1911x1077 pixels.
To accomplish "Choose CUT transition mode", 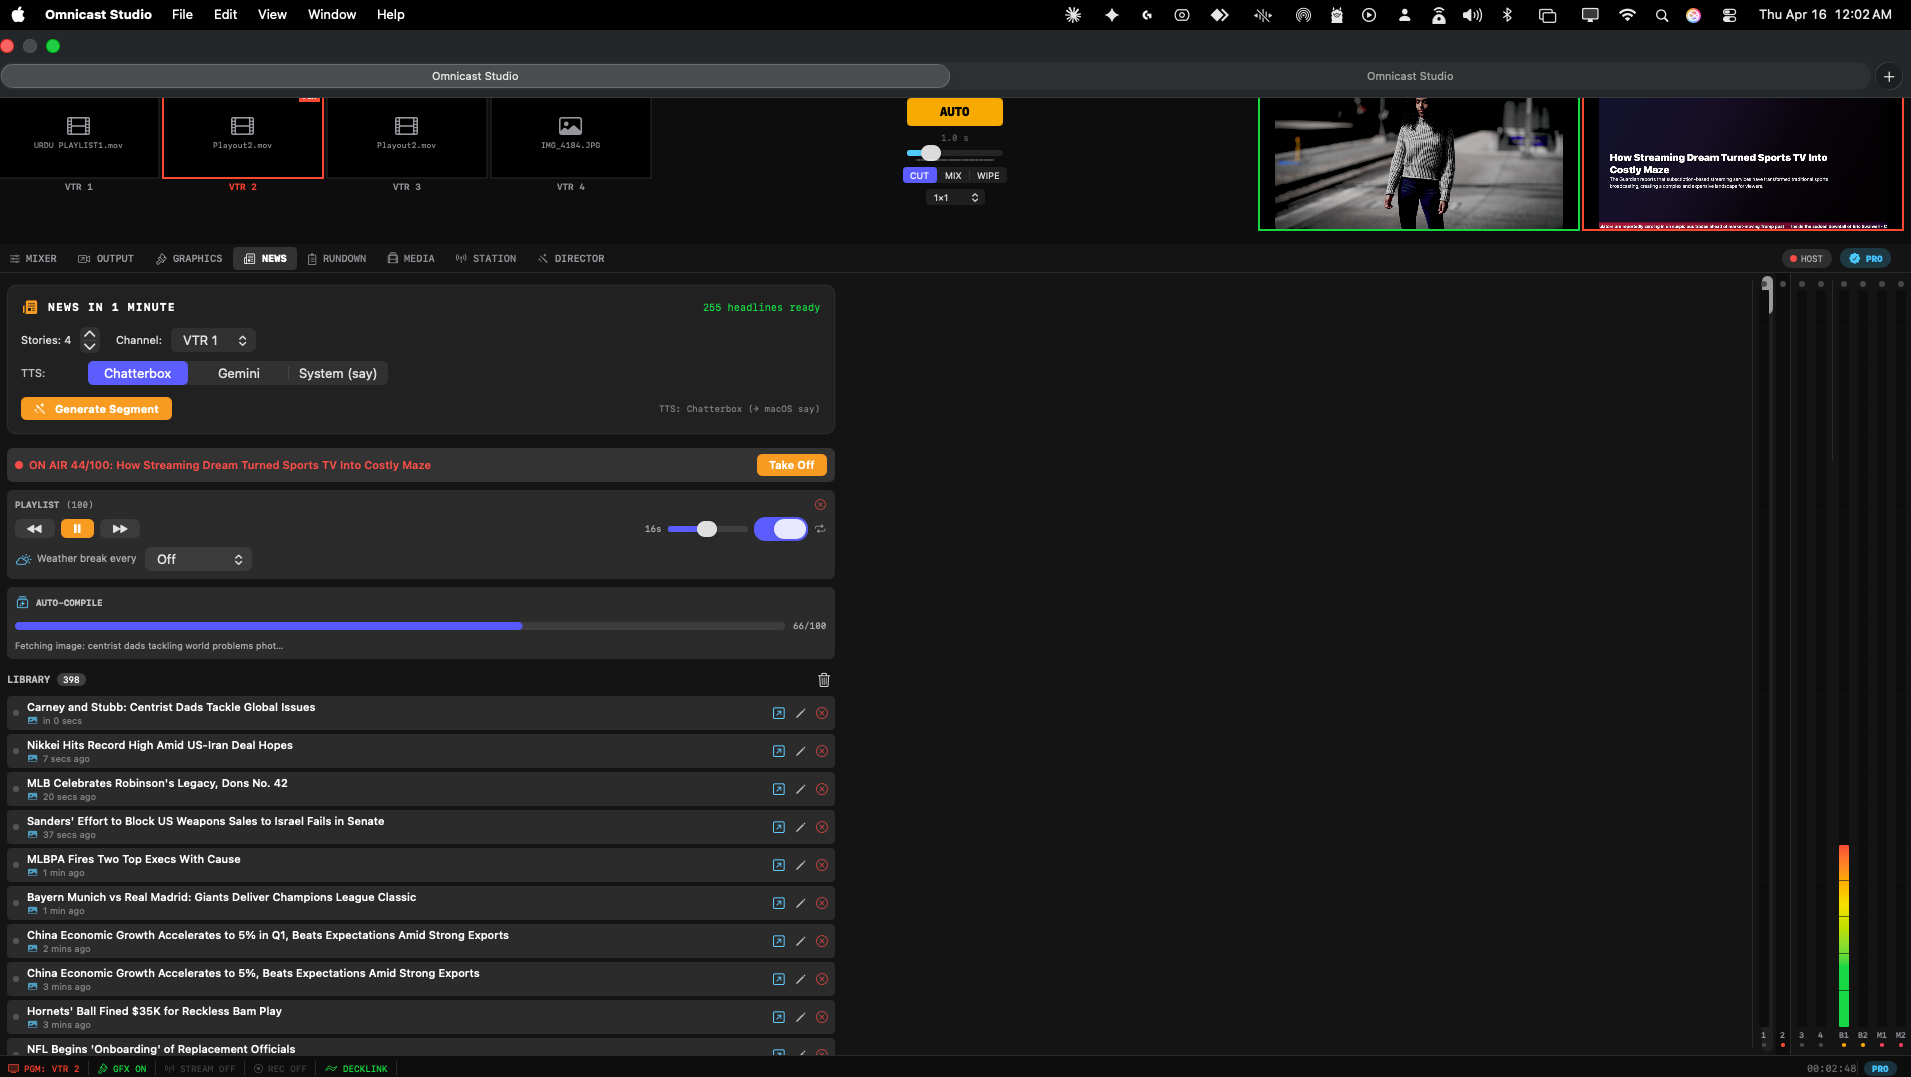I will coord(919,176).
